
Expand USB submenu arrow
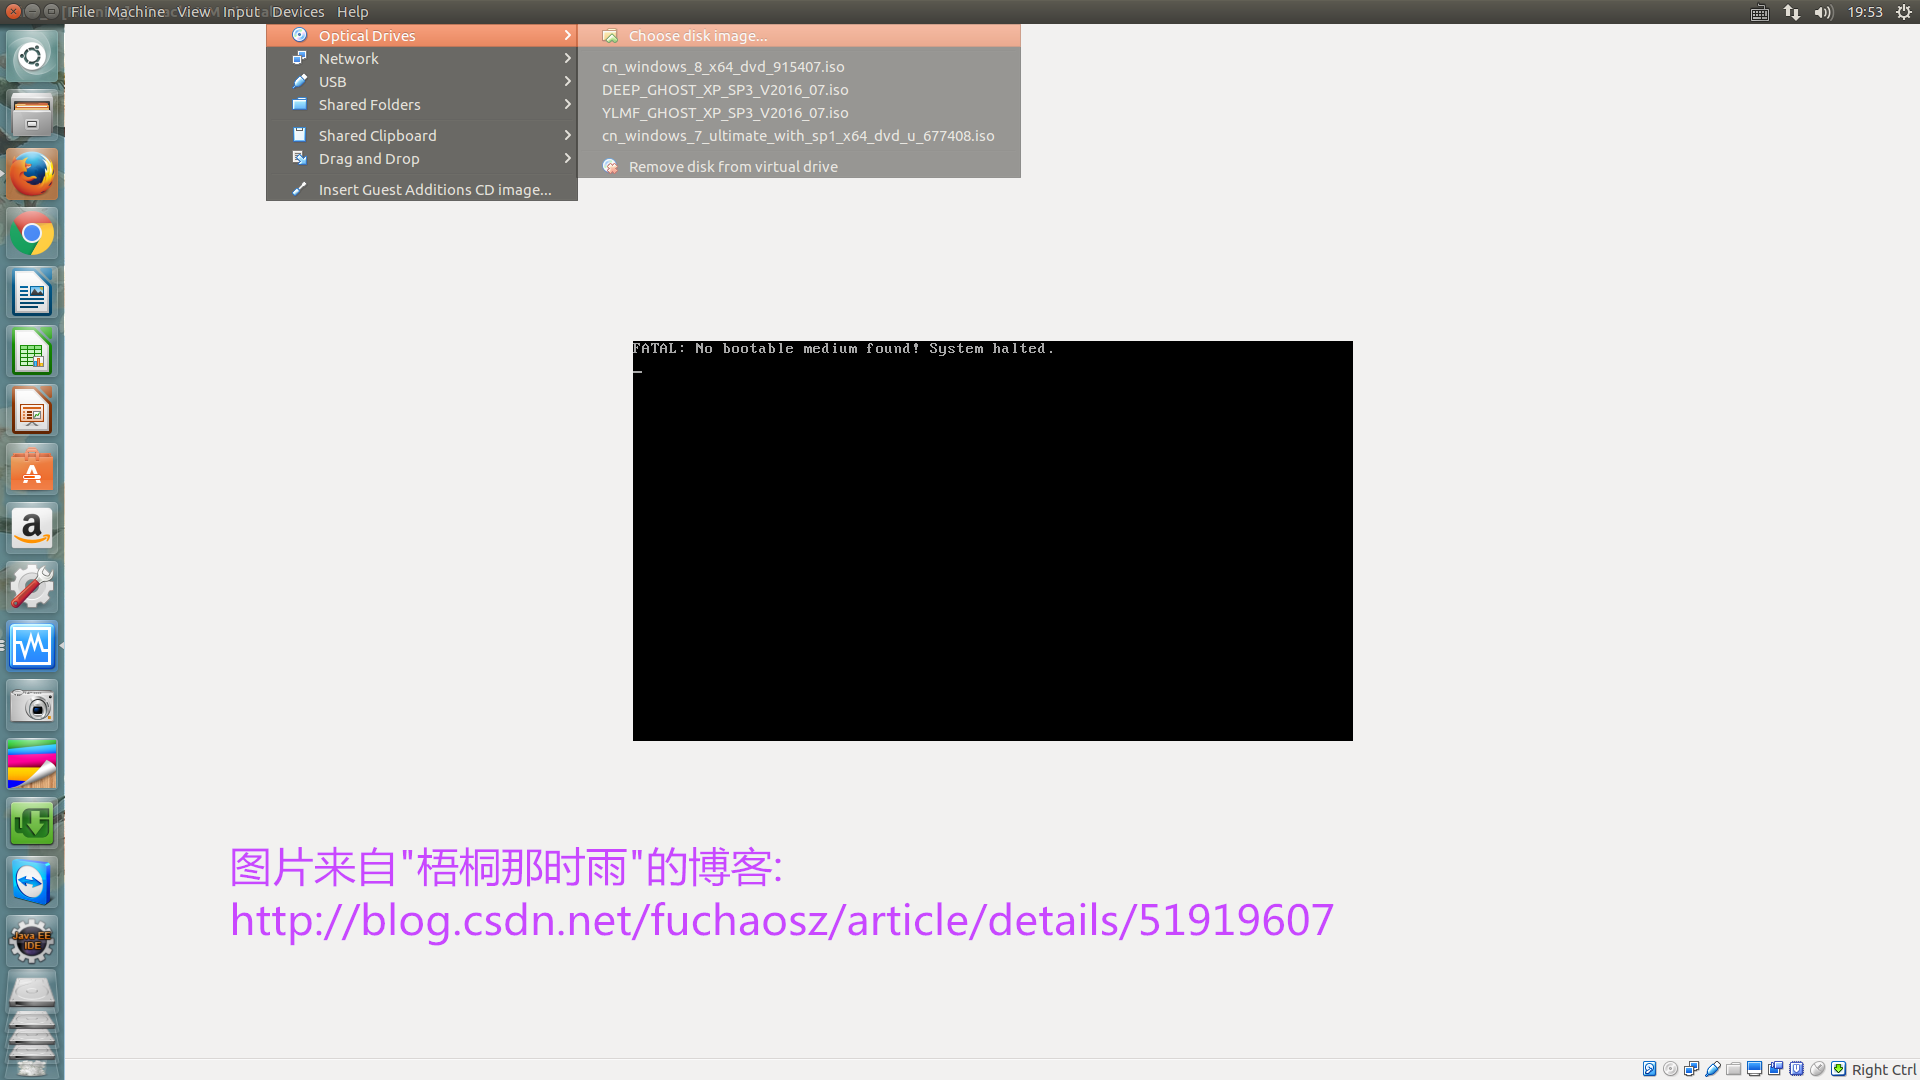pos(567,80)
